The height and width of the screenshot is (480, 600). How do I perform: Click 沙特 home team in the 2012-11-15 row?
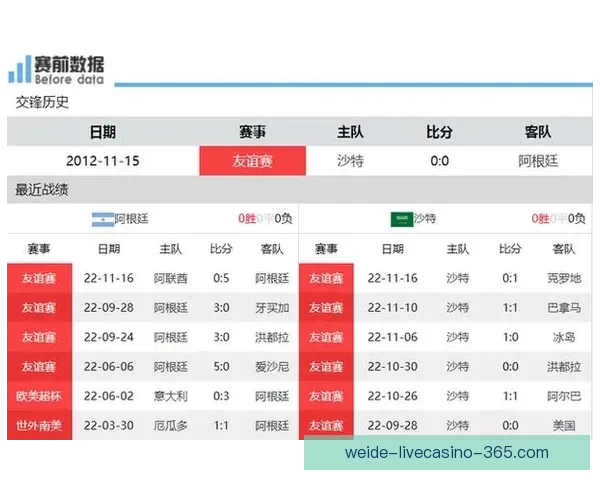click(x=350, y=161)
